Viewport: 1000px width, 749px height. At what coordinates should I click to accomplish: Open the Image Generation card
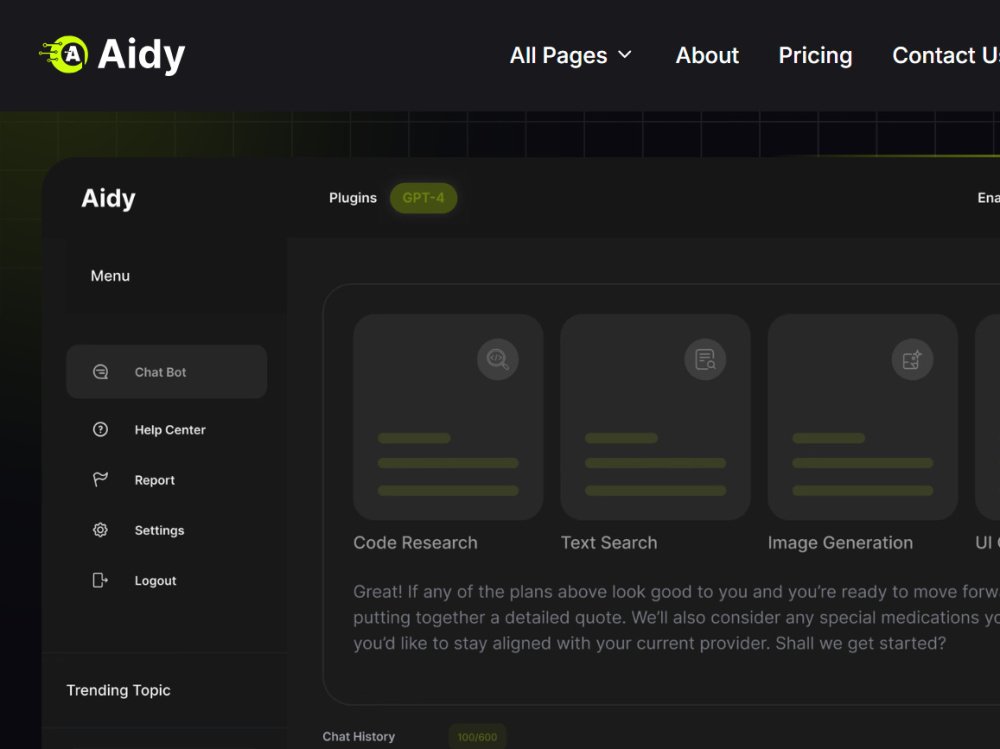pos(863,417)
